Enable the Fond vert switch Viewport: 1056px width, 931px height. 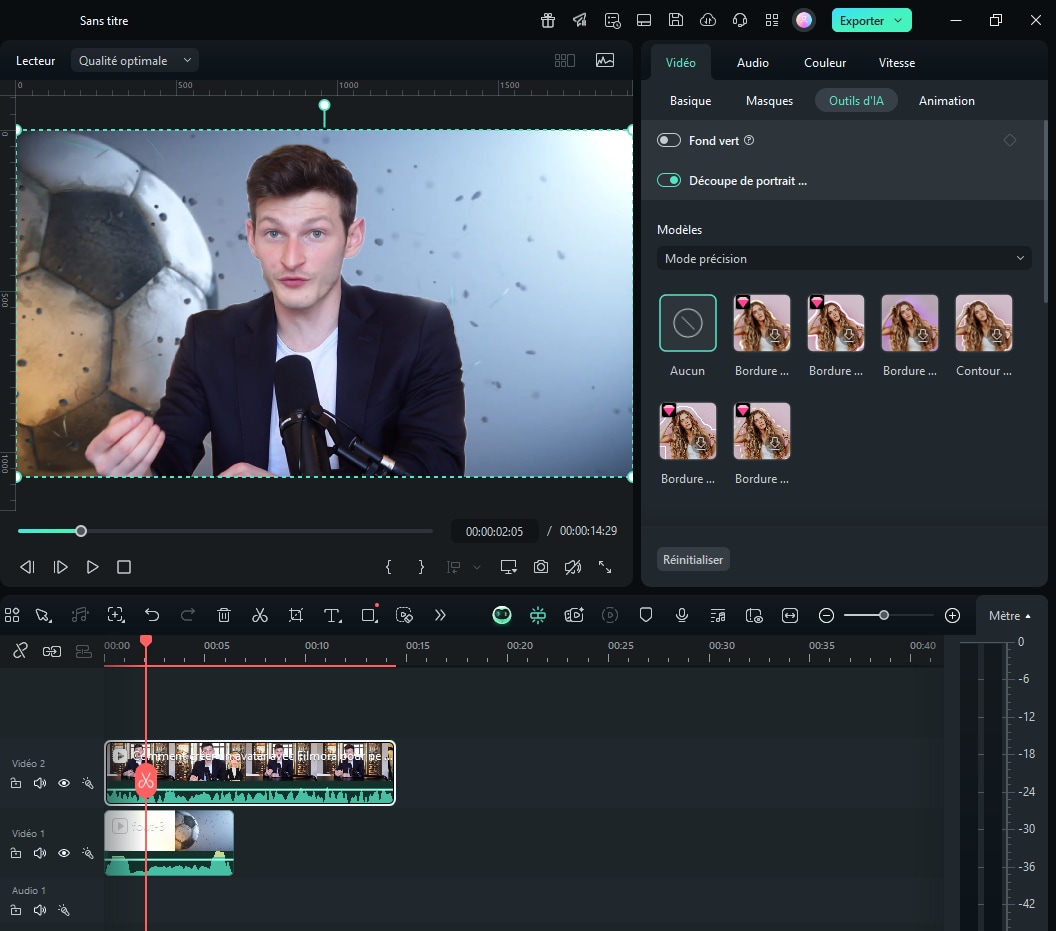669,140
